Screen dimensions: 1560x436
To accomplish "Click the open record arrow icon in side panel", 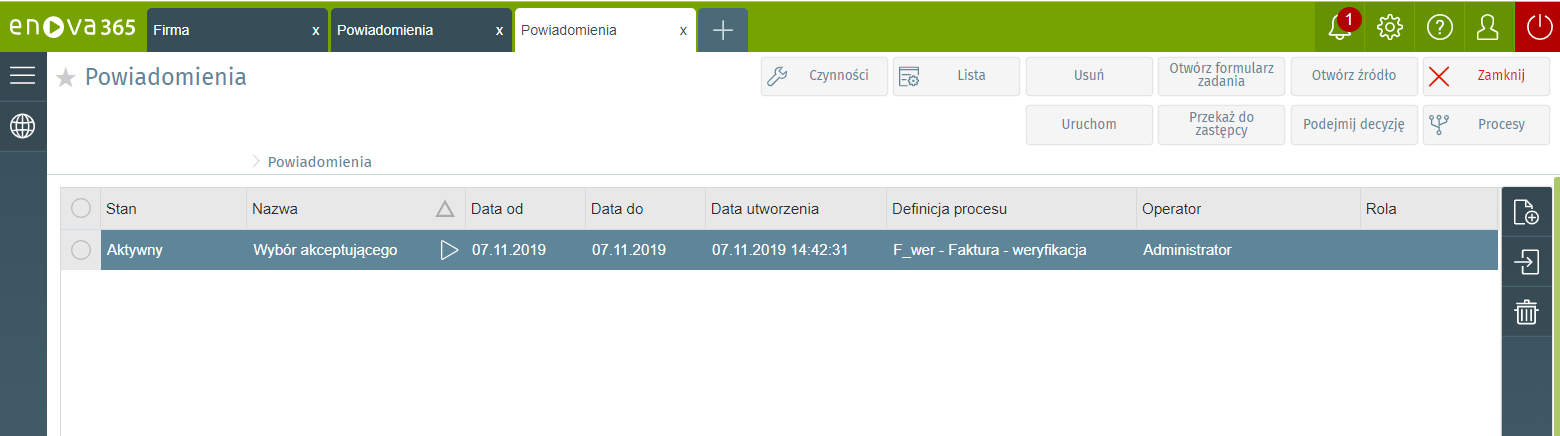I will click(x=1525, y=262).
